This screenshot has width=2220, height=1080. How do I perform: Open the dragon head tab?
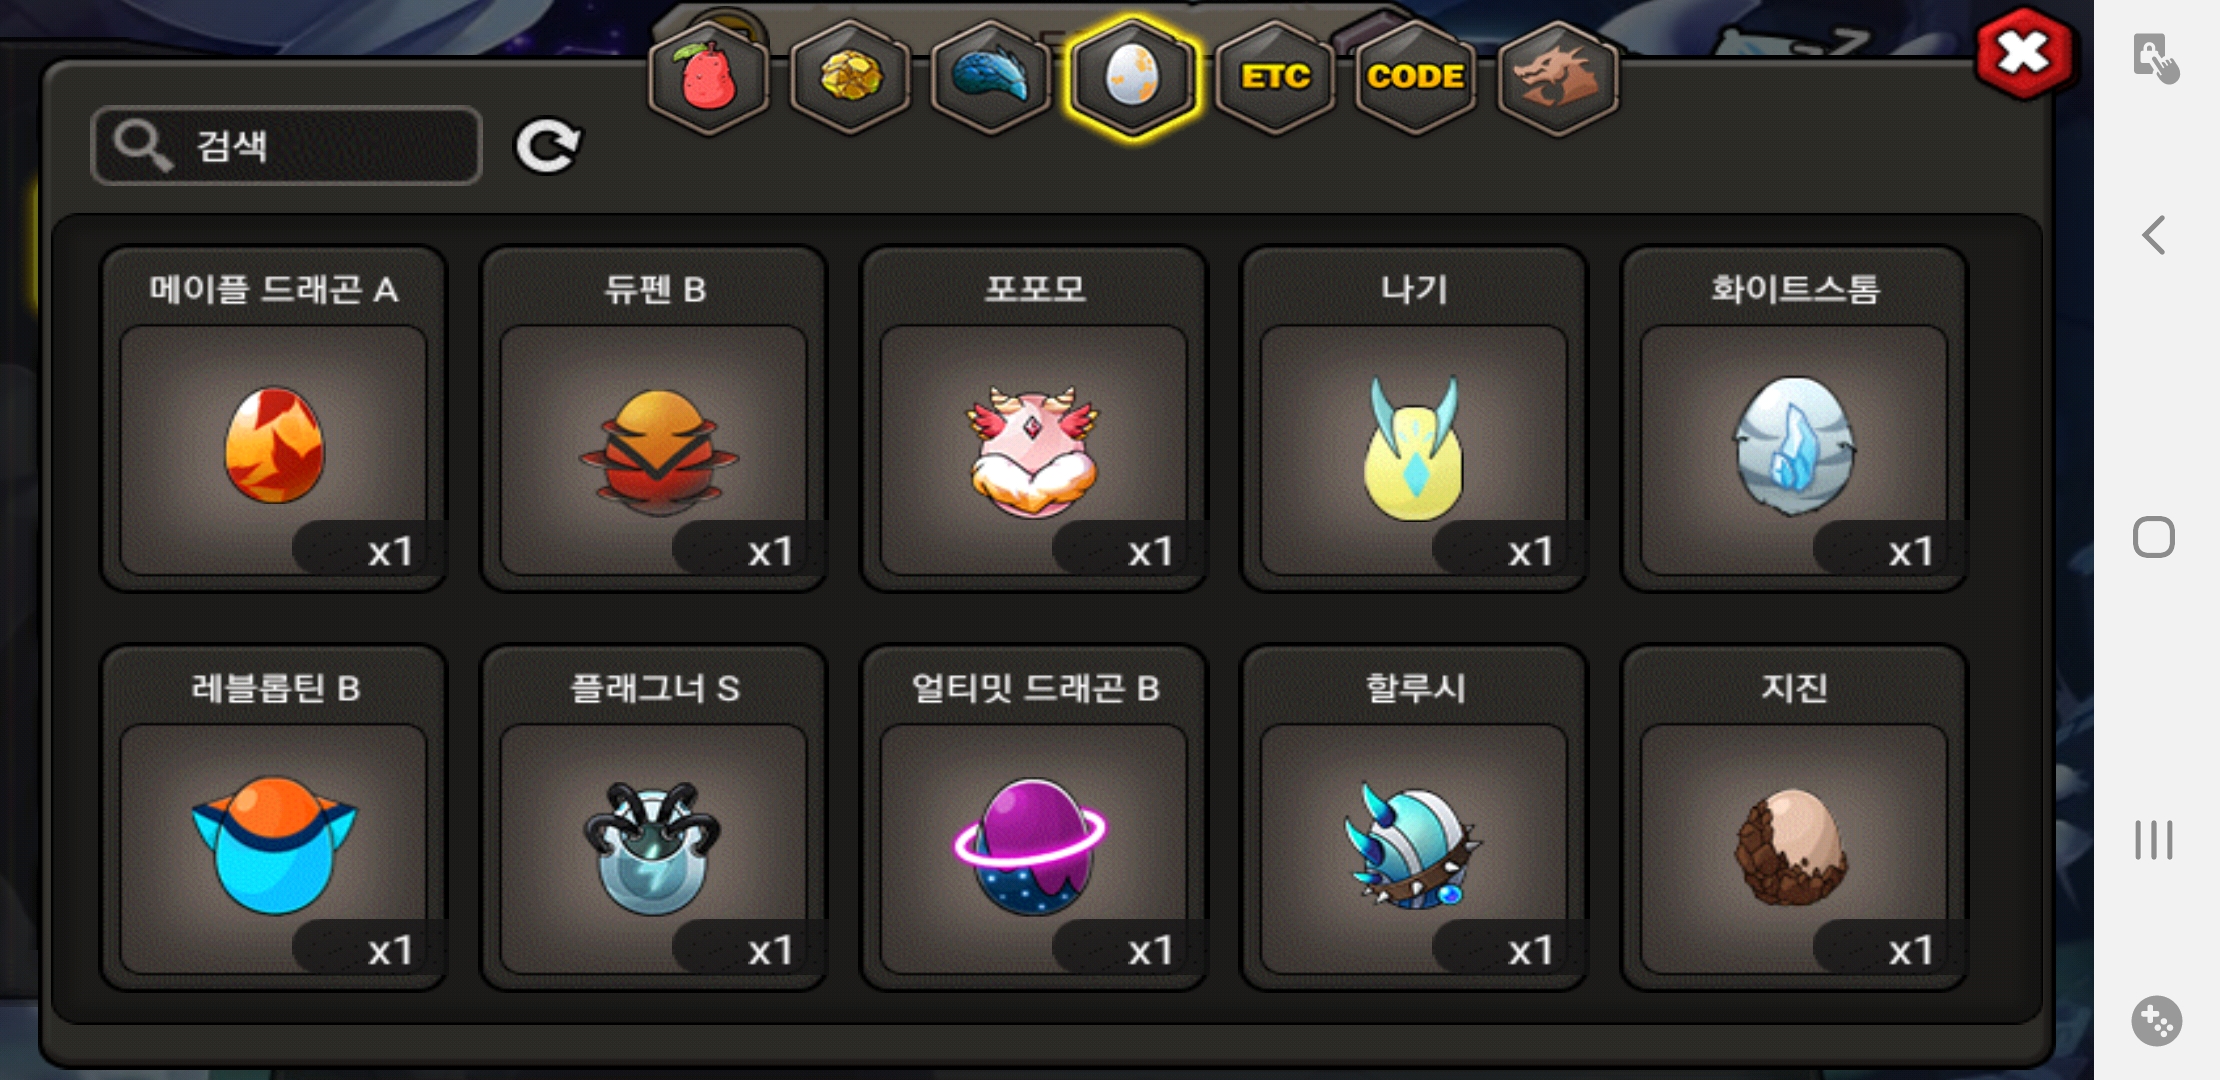[x=1558, y=77]
